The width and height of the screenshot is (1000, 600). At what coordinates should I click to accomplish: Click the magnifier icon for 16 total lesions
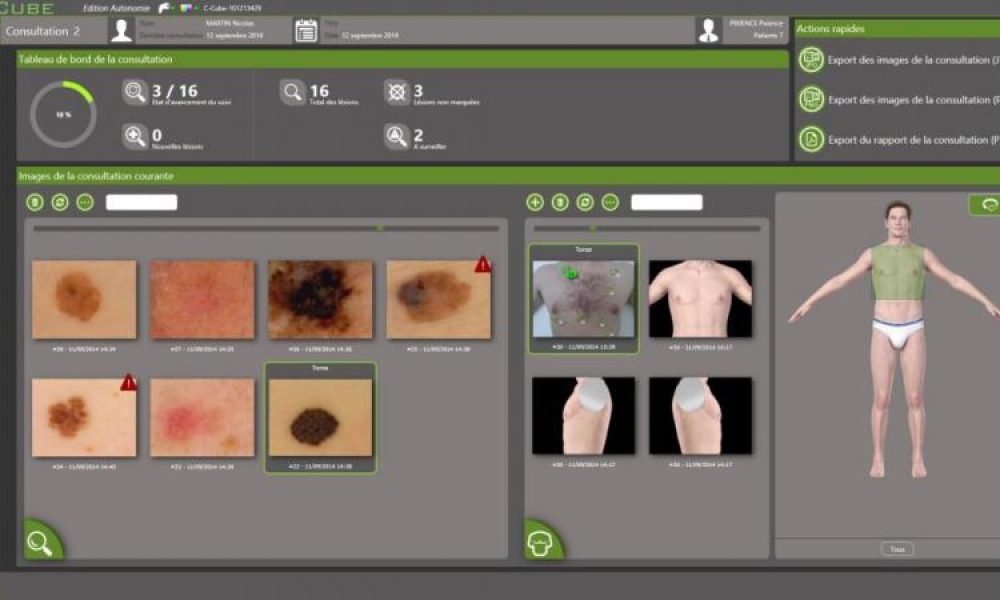pos(292,92)
